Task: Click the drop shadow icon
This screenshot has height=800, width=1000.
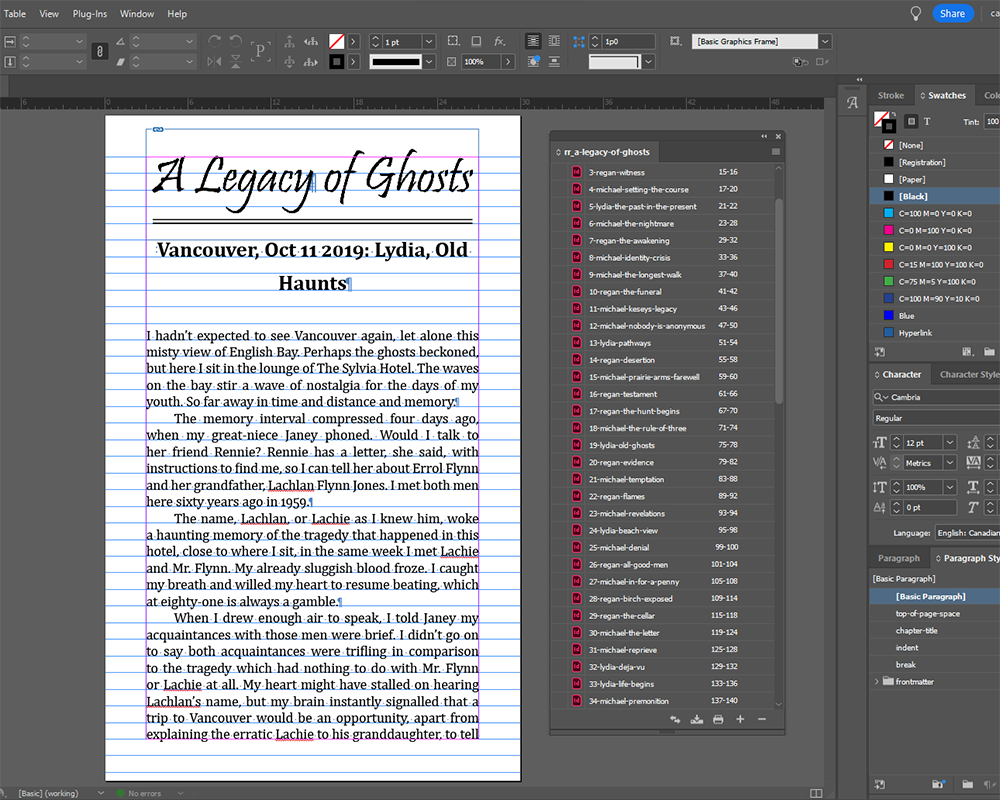Action: [x=476, y=41]
